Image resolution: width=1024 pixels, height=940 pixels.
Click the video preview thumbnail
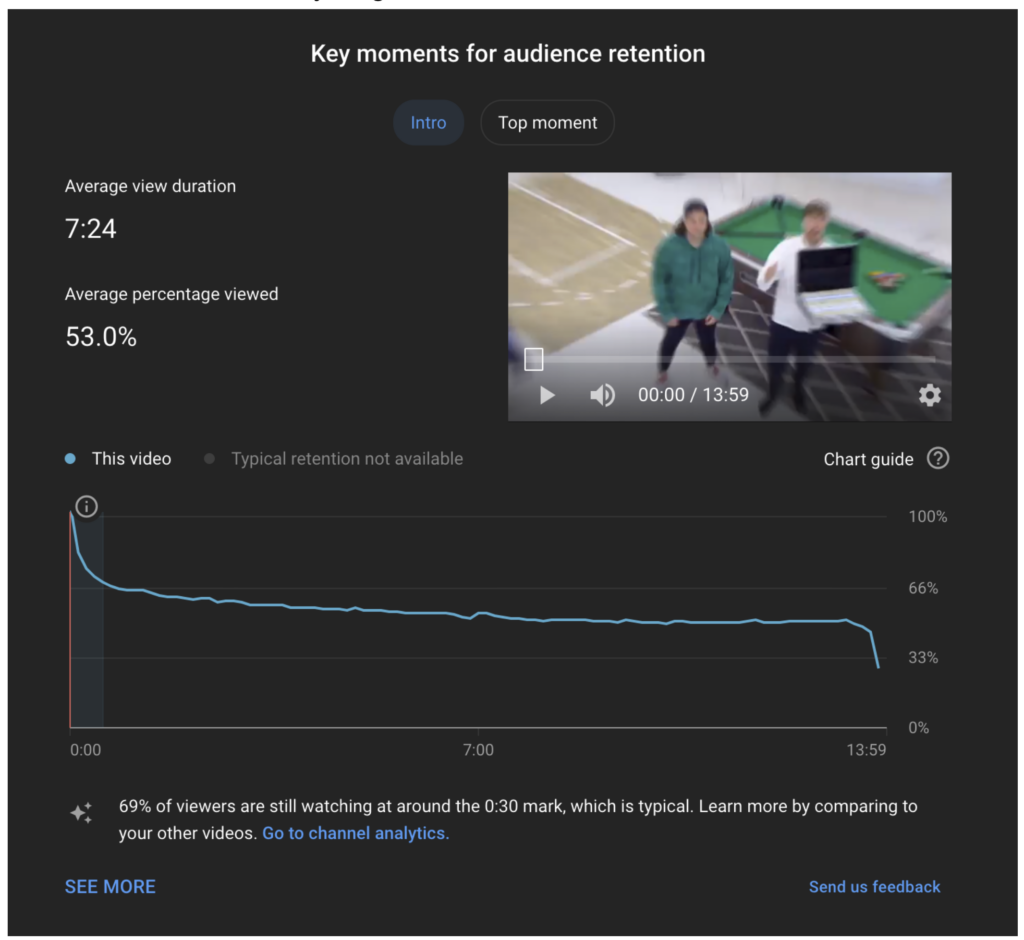[x=729, y=297]
